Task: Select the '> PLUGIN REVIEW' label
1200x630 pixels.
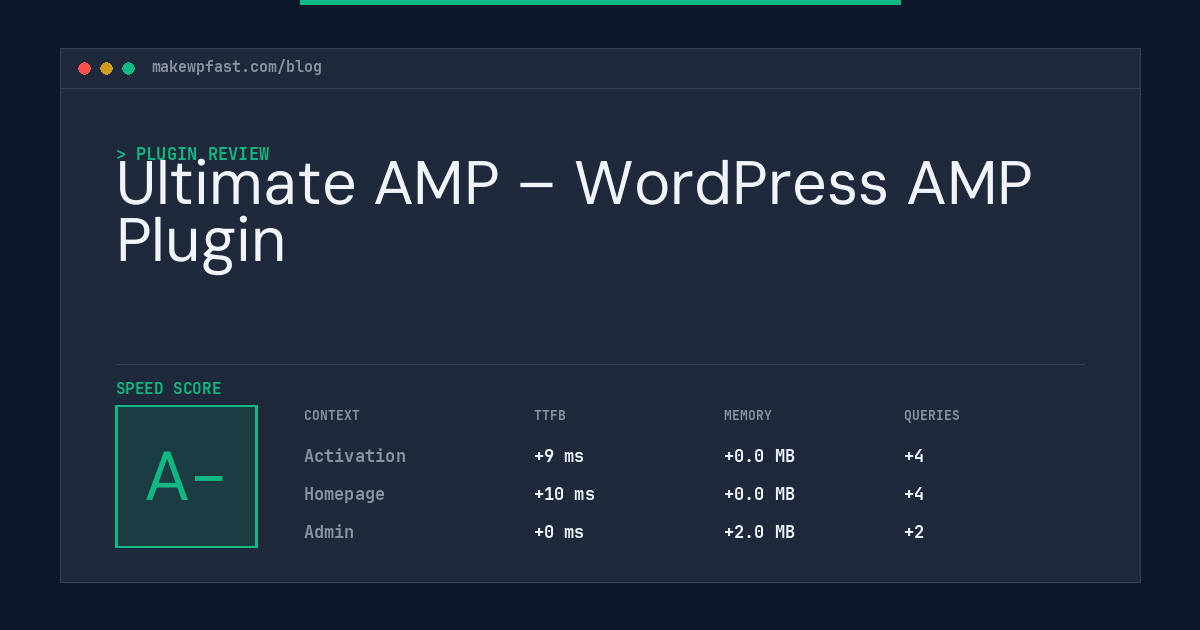Action: (x=192, y=154)
